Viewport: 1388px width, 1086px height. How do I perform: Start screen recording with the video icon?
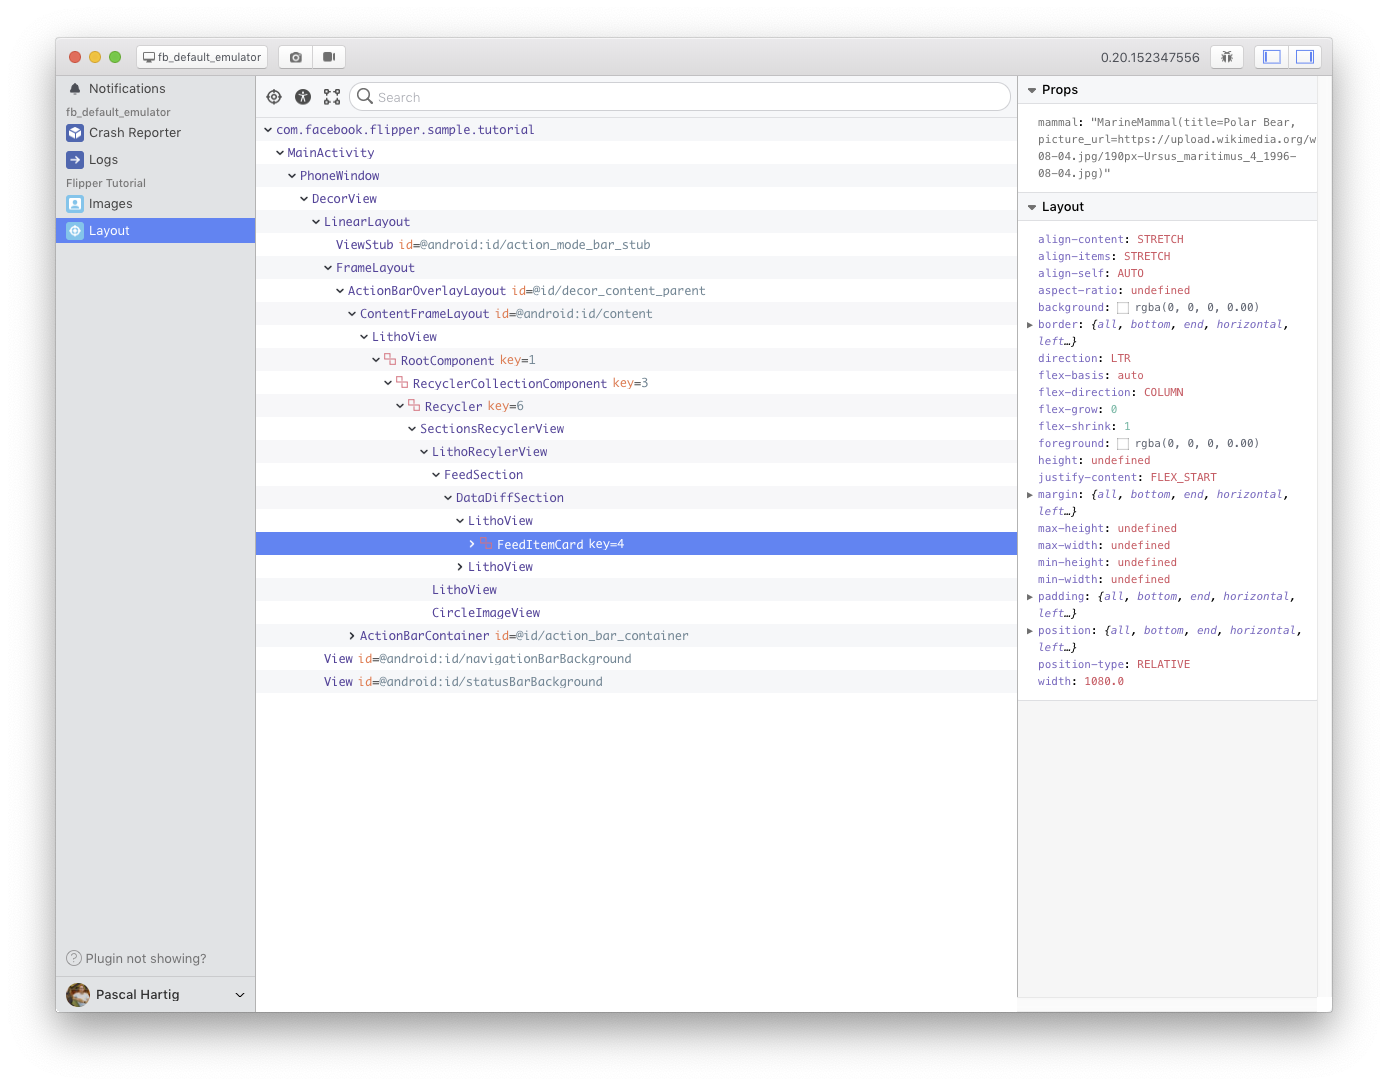tap(329, 57)
